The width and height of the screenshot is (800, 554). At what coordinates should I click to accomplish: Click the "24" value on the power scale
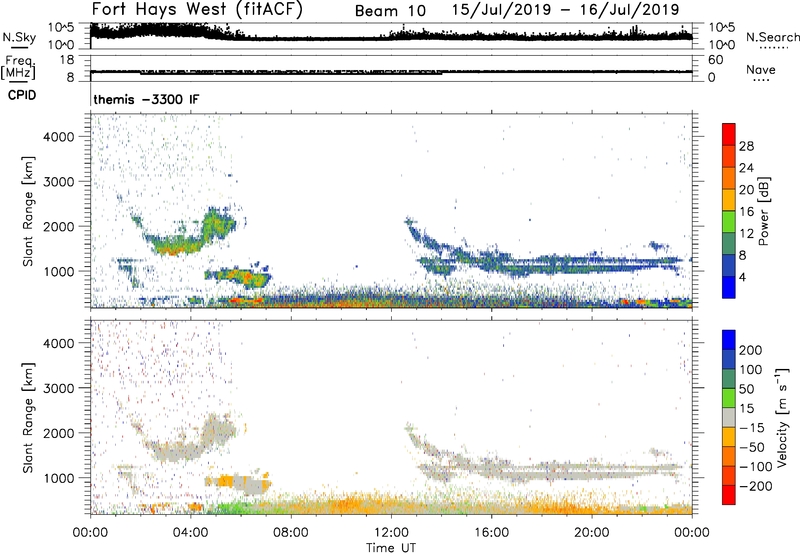point(746,168)
